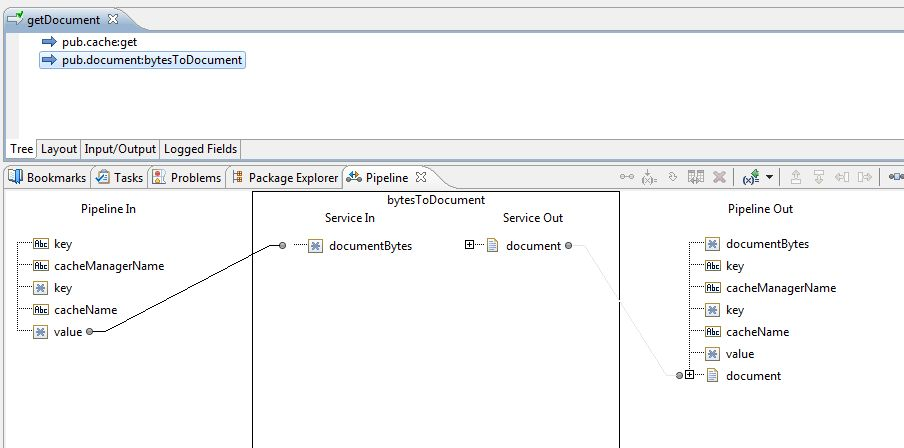Open the Bookmarks view tab
The image size is (904, 448).
pos(48,178)
